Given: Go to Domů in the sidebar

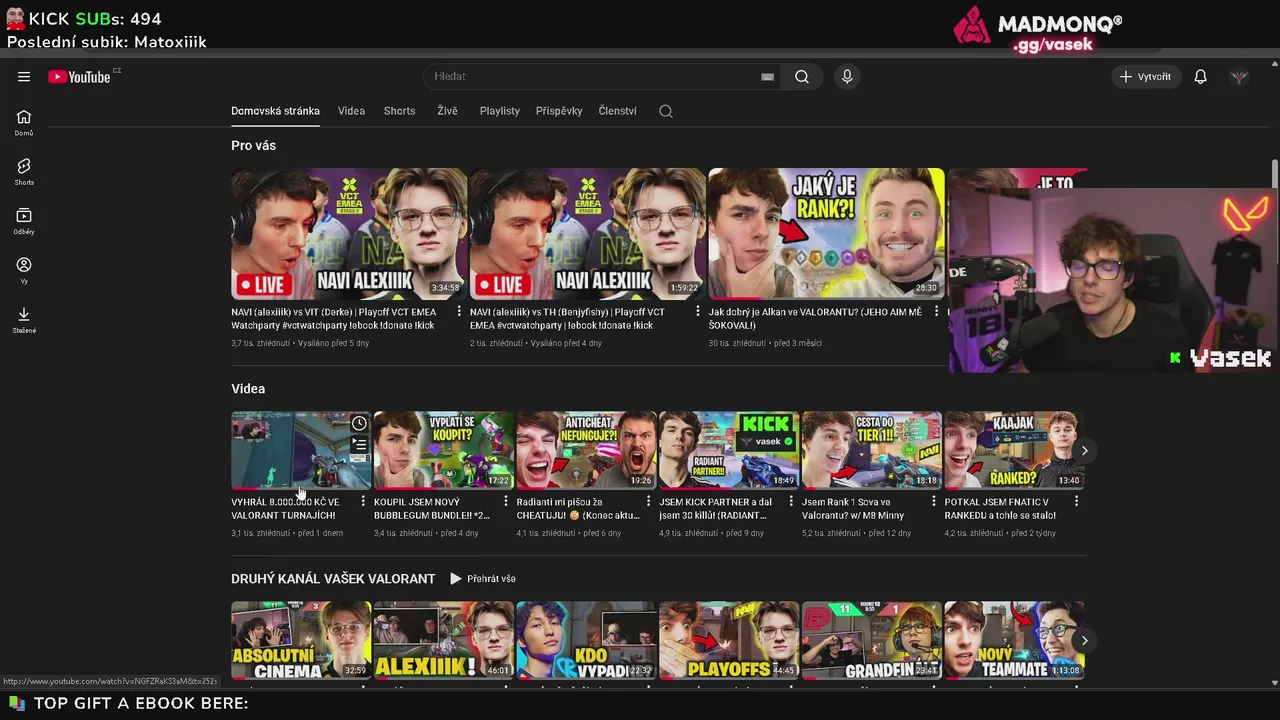Looking at the screenshot, I should (x=24, y=122).
